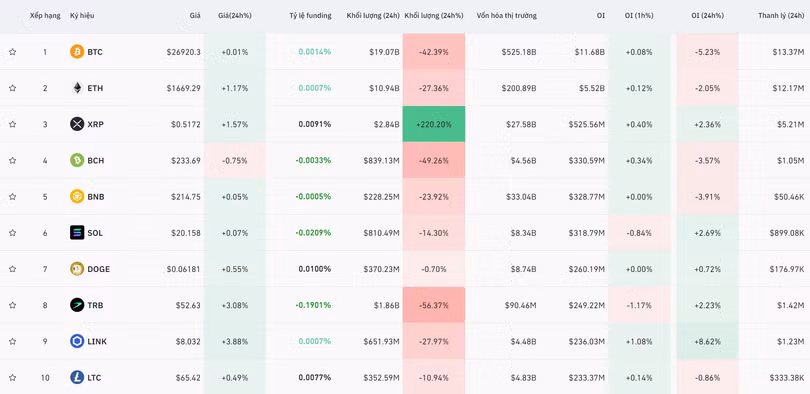Click the ETH price $1669.29

pos(183,88)
